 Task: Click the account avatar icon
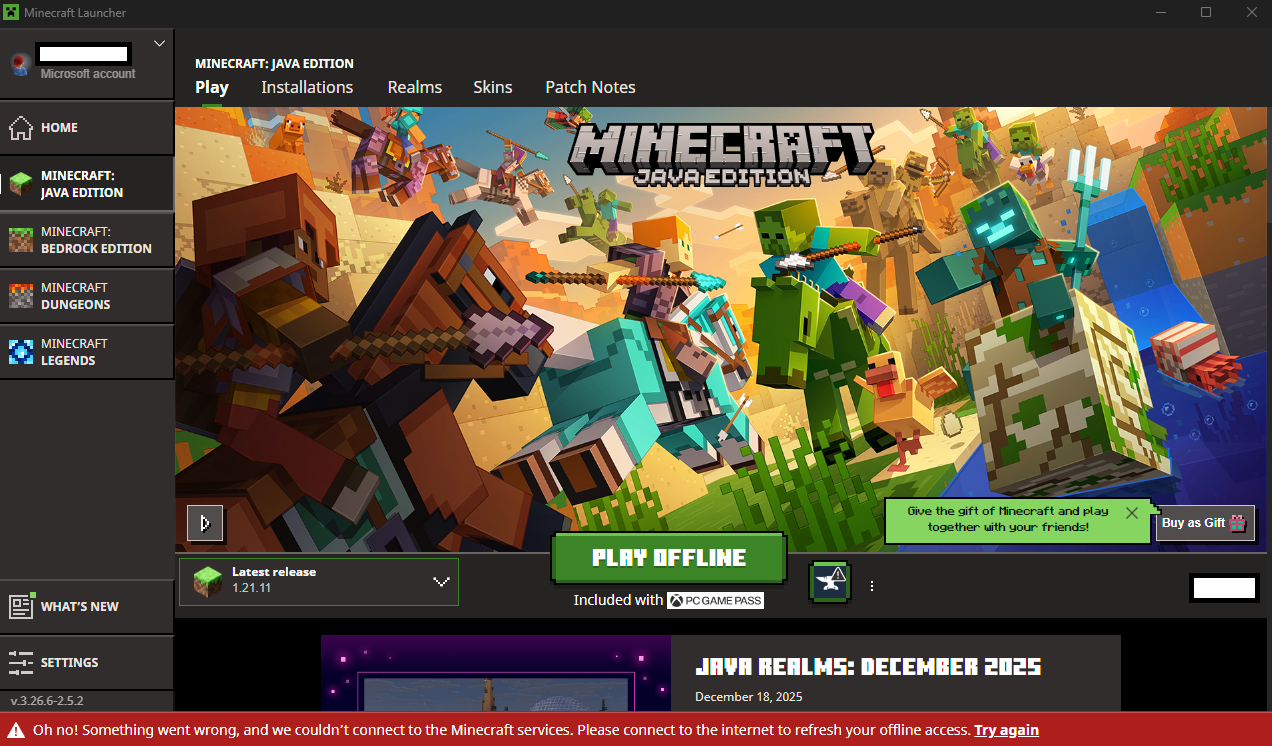pyautogui.click(x=20, y=65)
